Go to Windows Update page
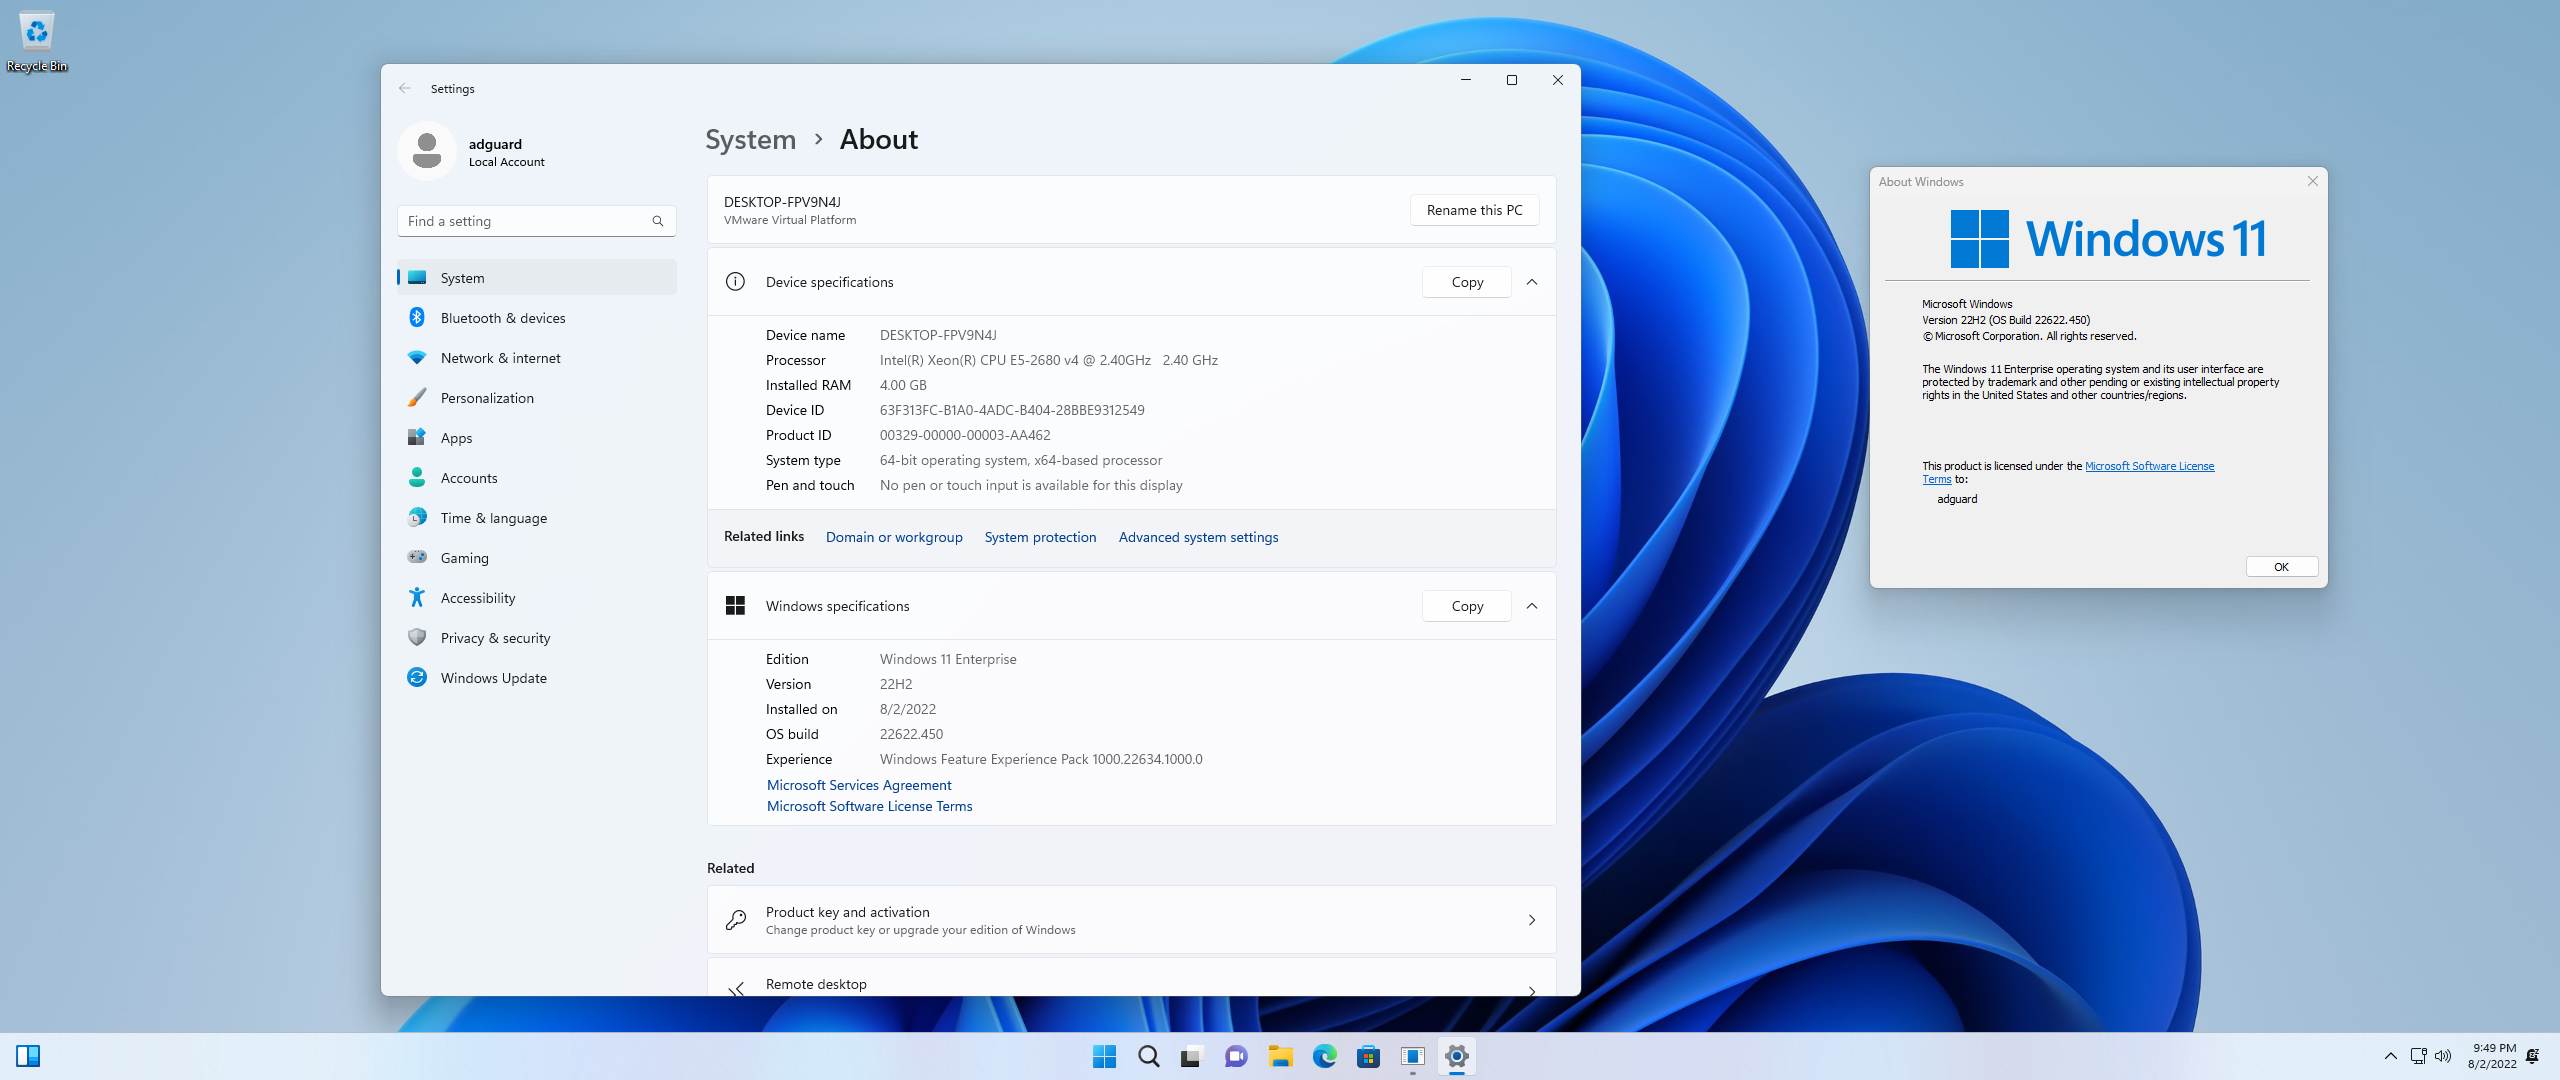 537,678
